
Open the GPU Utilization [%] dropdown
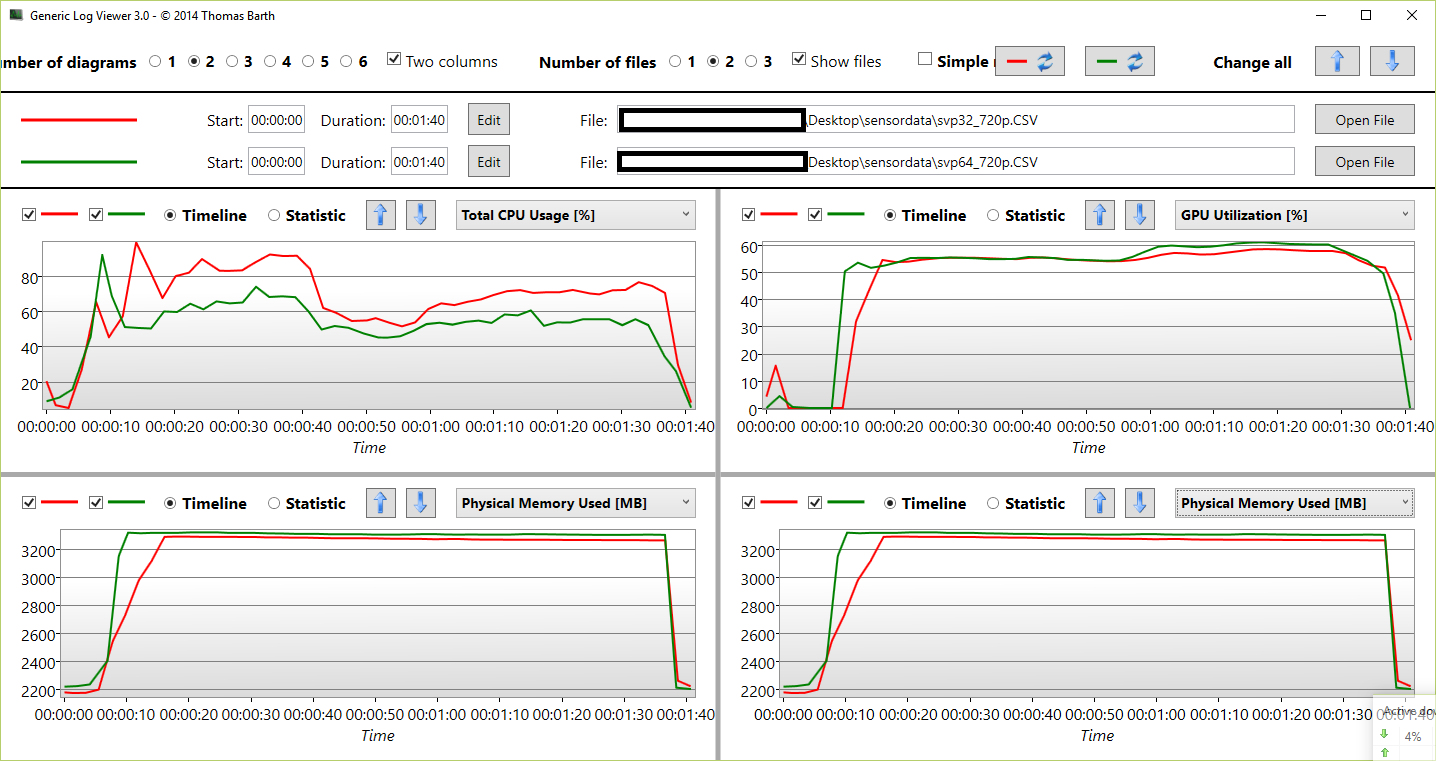click(1295, 215)
